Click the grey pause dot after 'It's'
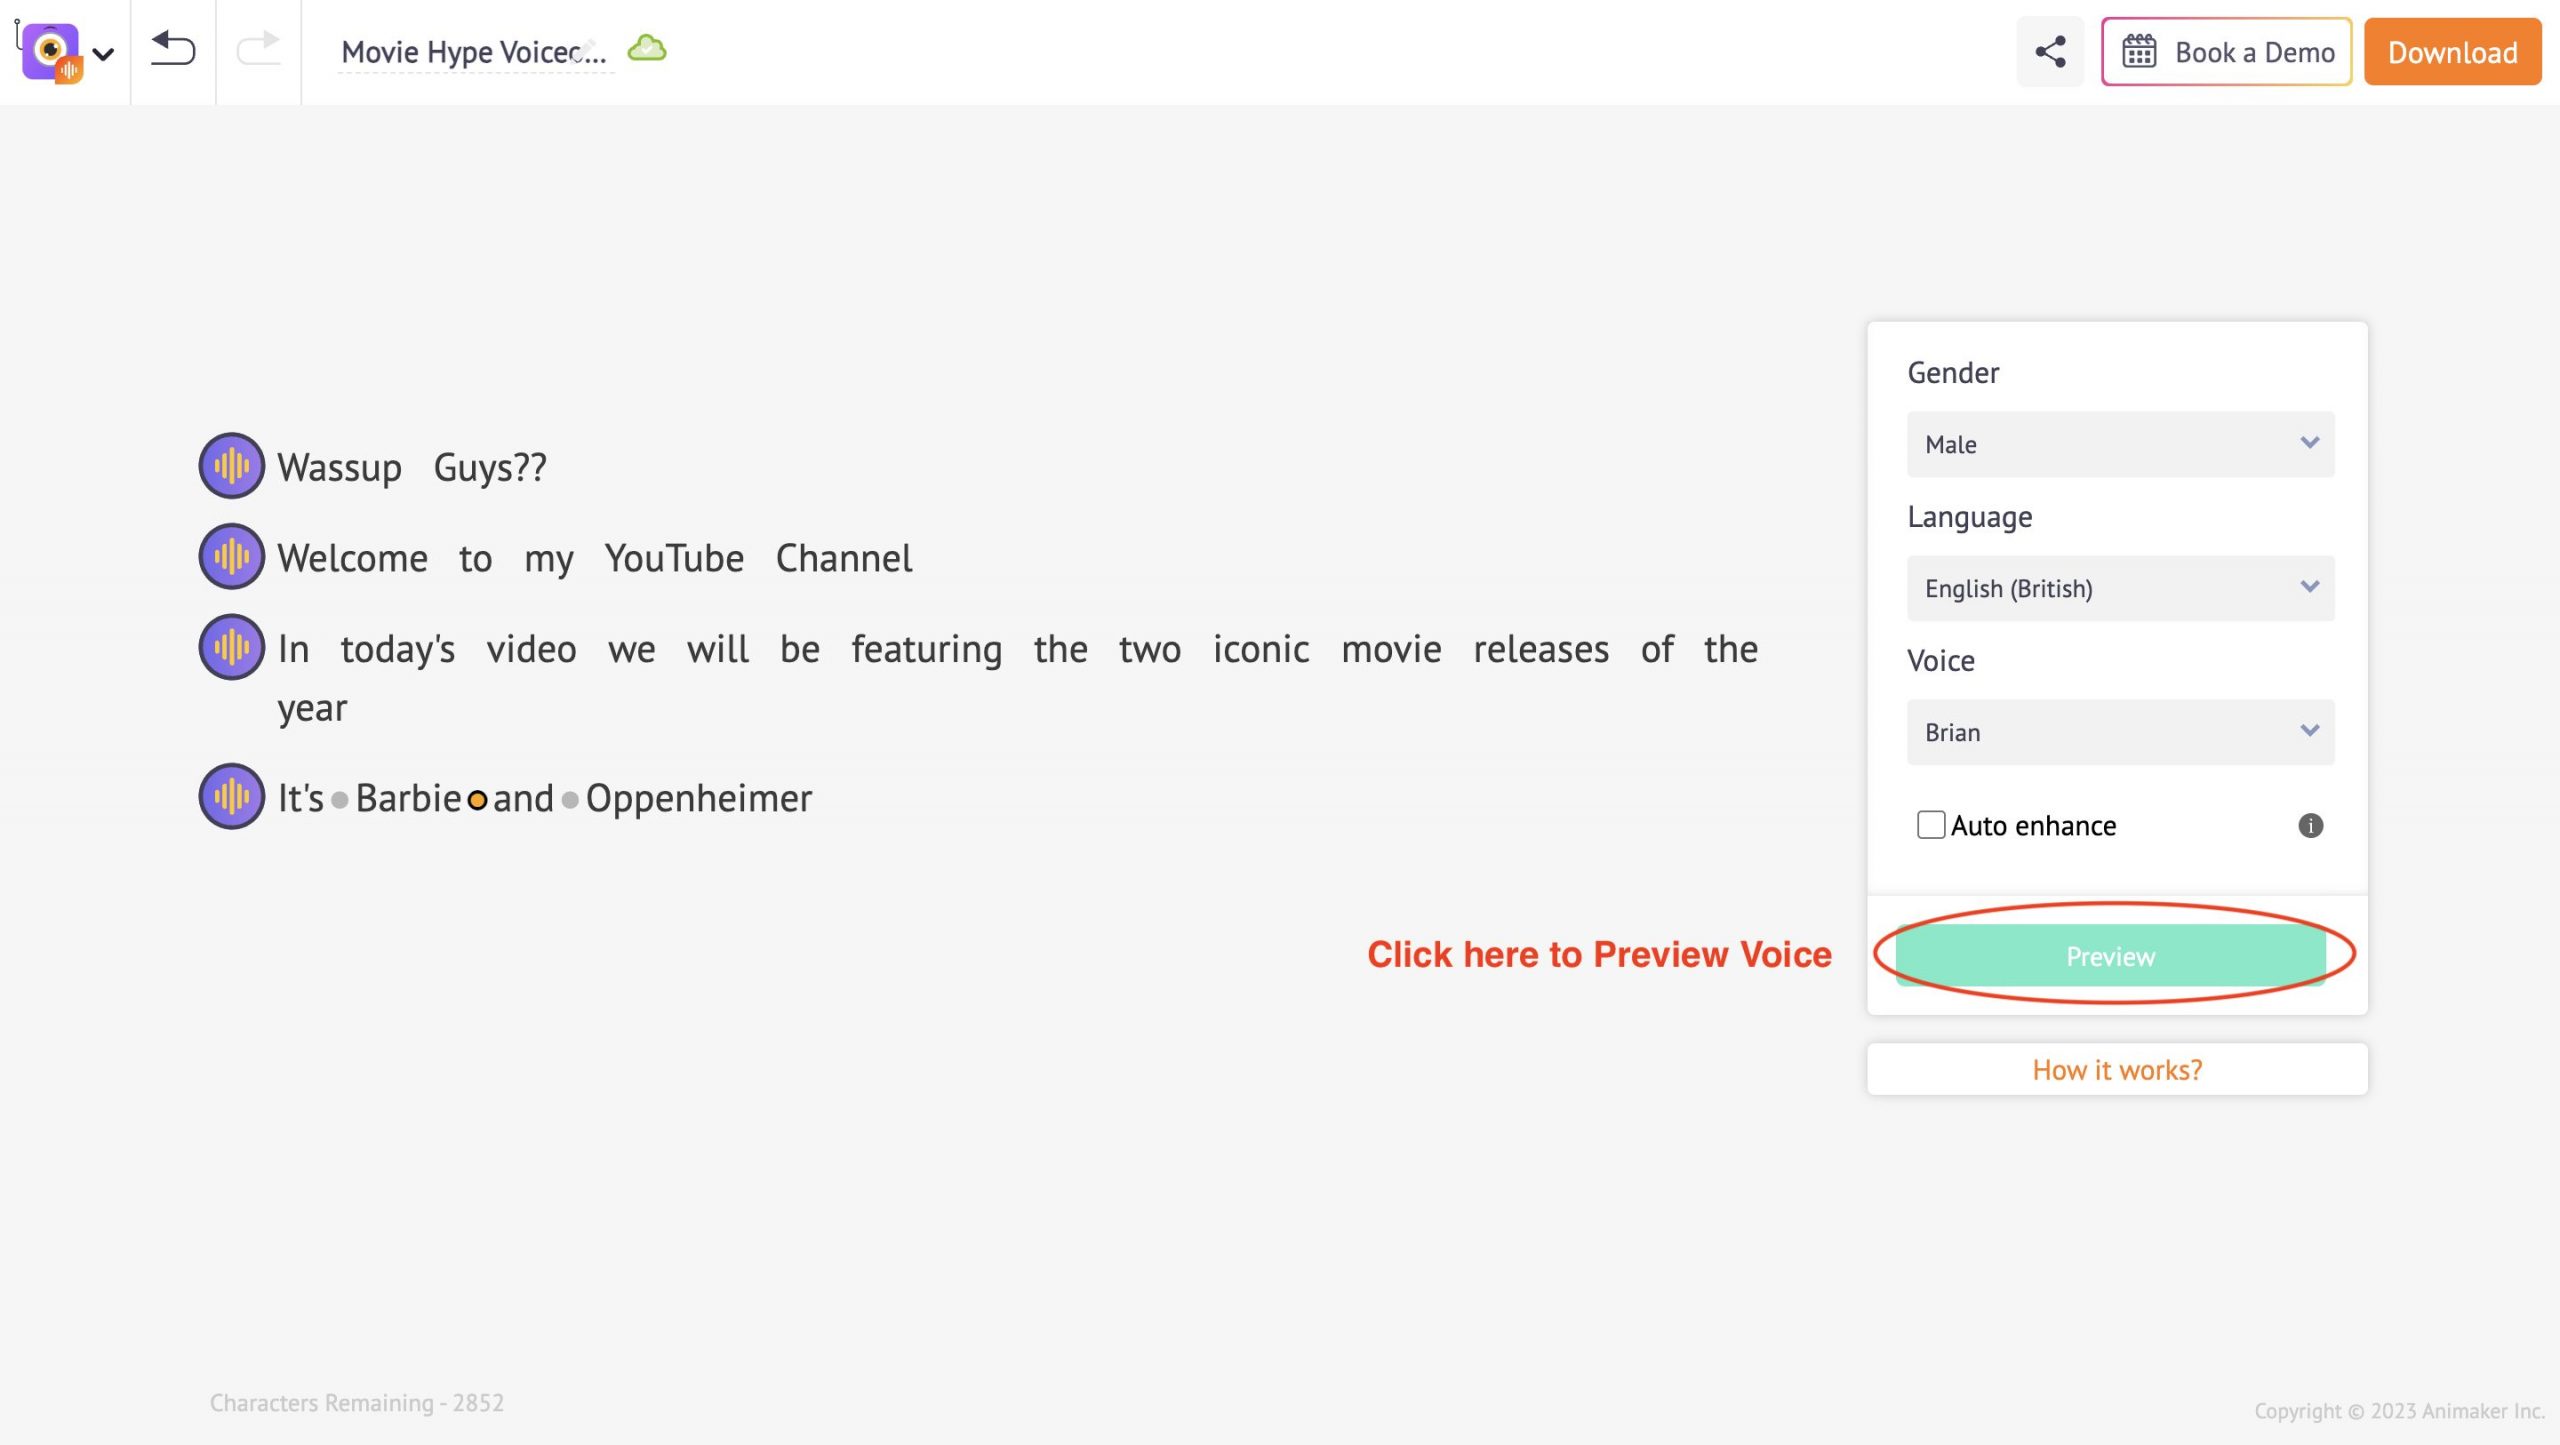2560x1445 pixels. coord(340,800)
